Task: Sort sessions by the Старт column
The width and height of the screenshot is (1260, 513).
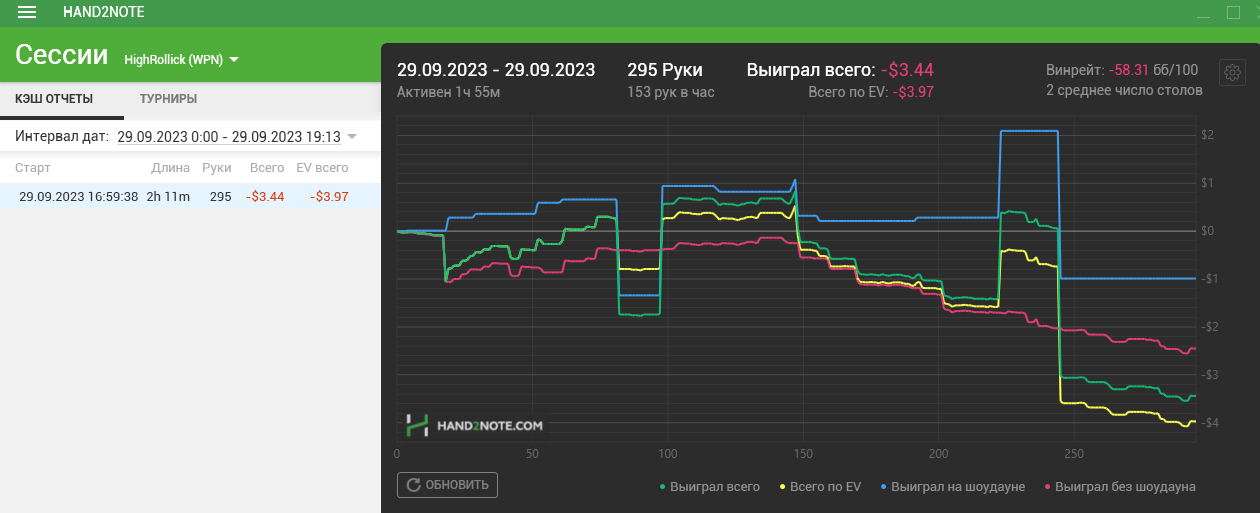Action: pyautogui.click(x=33, y=168)
